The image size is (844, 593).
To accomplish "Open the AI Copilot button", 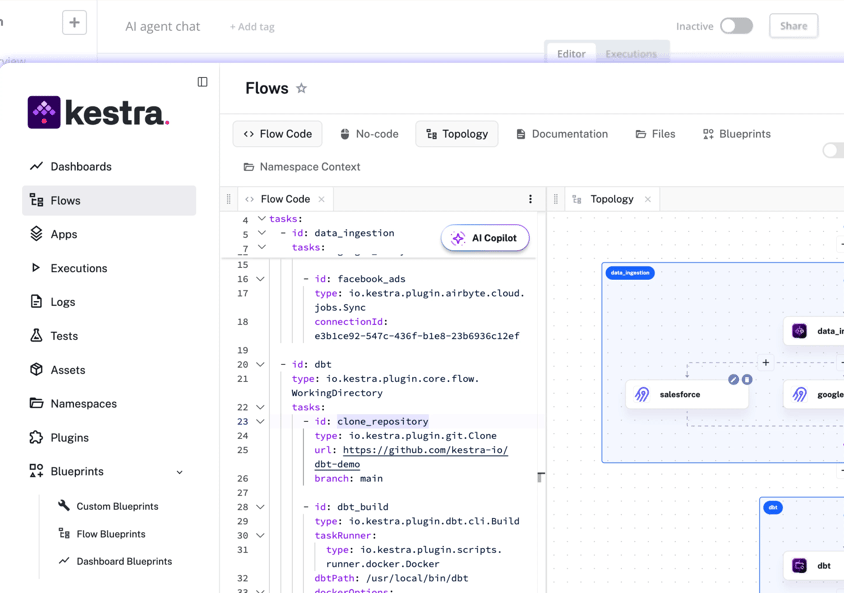I will pyautogui.click(x=485, y=238).
